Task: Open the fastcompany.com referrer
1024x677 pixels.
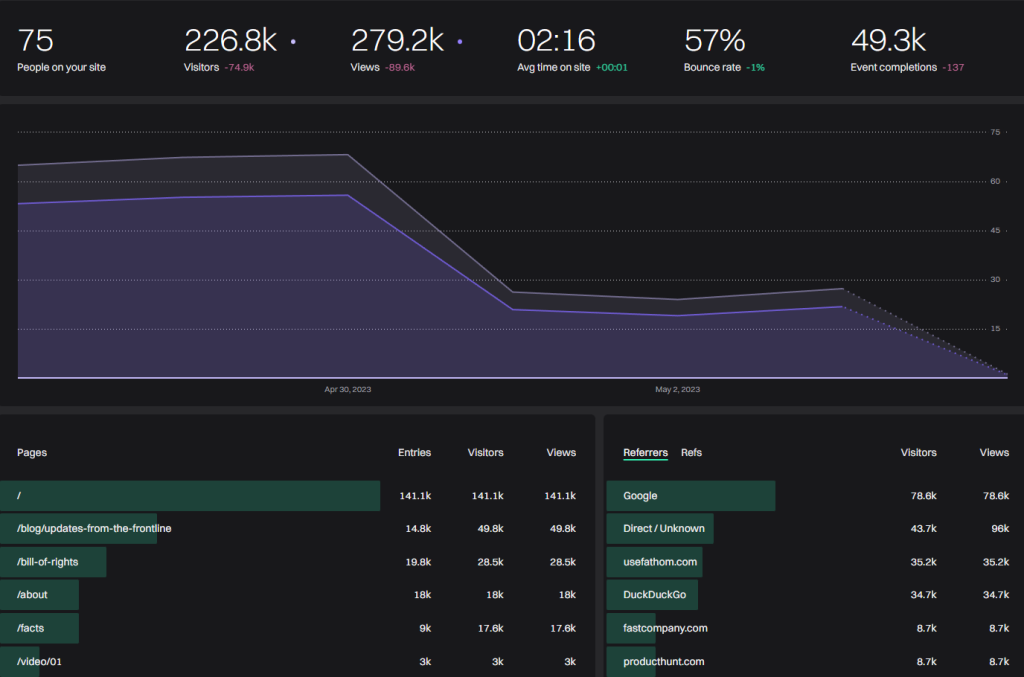Action: [x=665, y=628]
